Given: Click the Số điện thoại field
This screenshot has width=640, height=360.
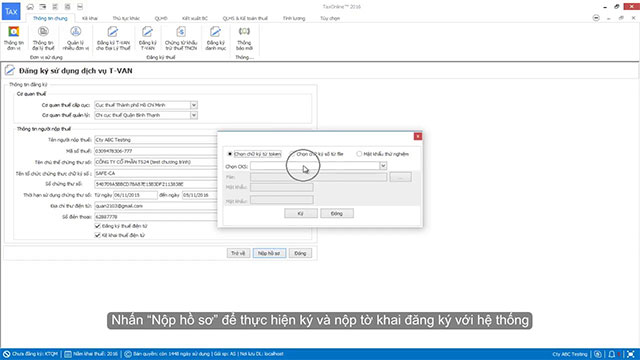Looking at the screenshot, I should (156, 217).
